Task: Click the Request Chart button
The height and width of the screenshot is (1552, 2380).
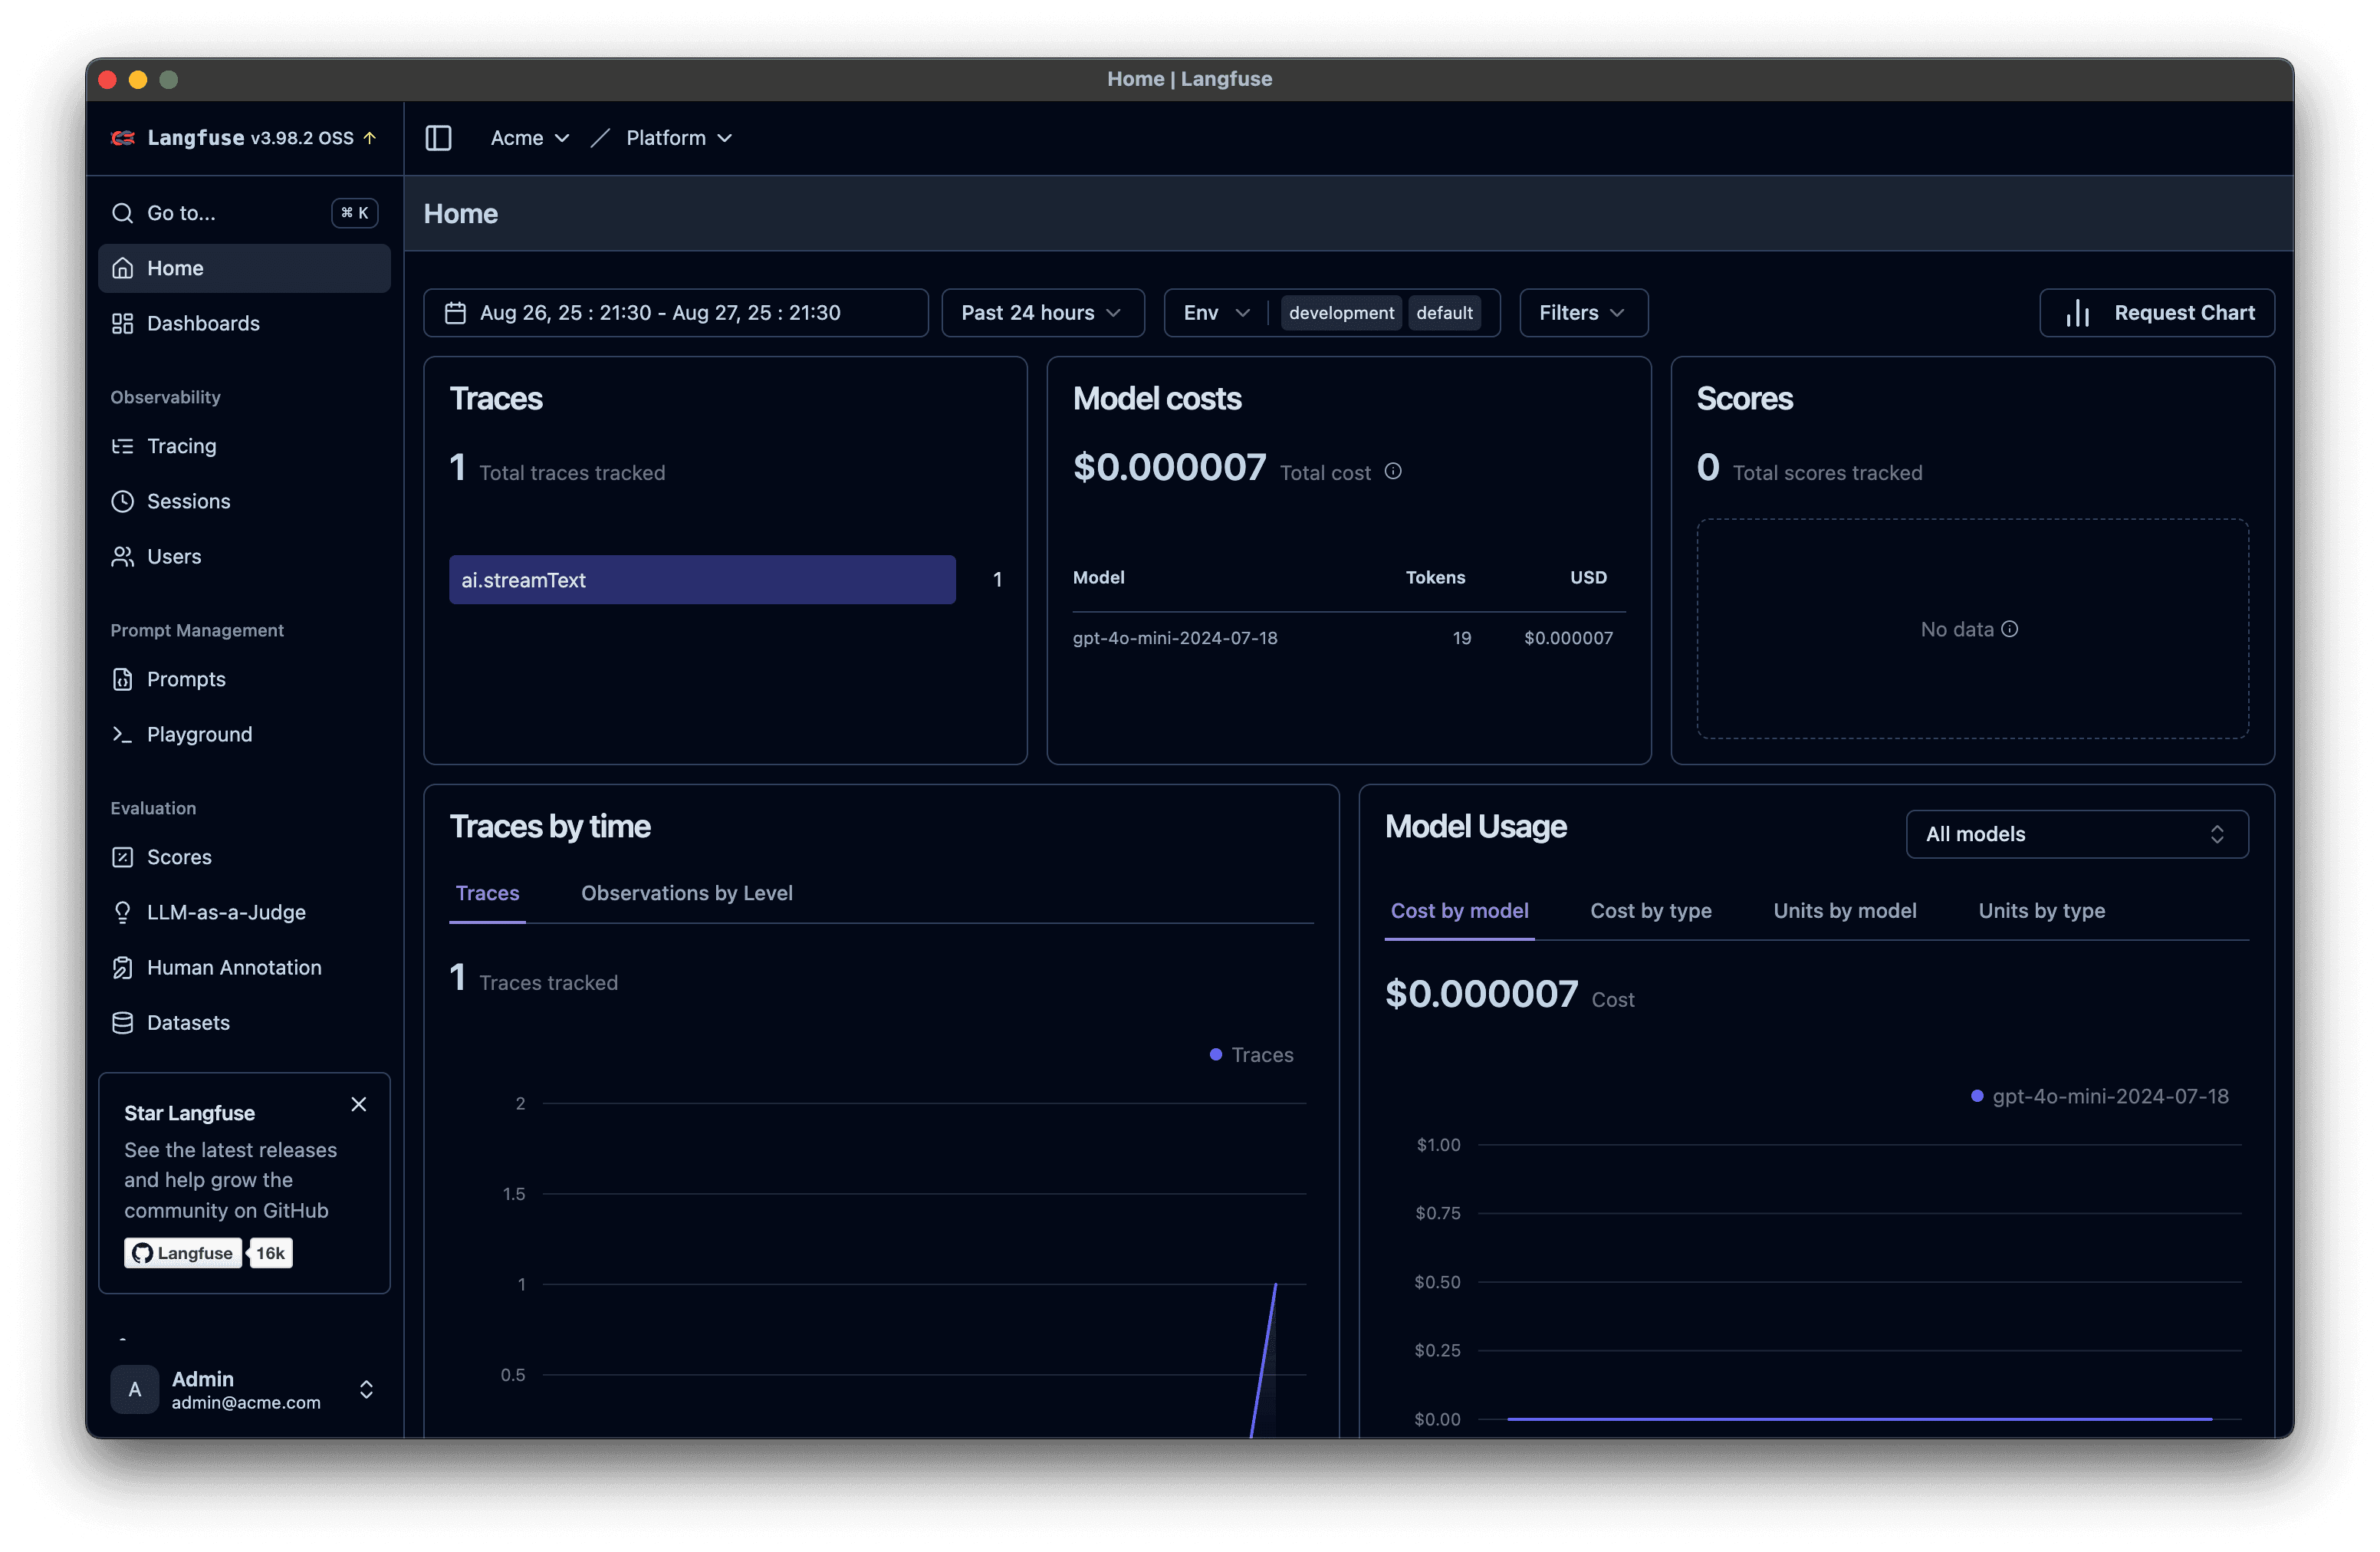Action: click(2156, 313)
